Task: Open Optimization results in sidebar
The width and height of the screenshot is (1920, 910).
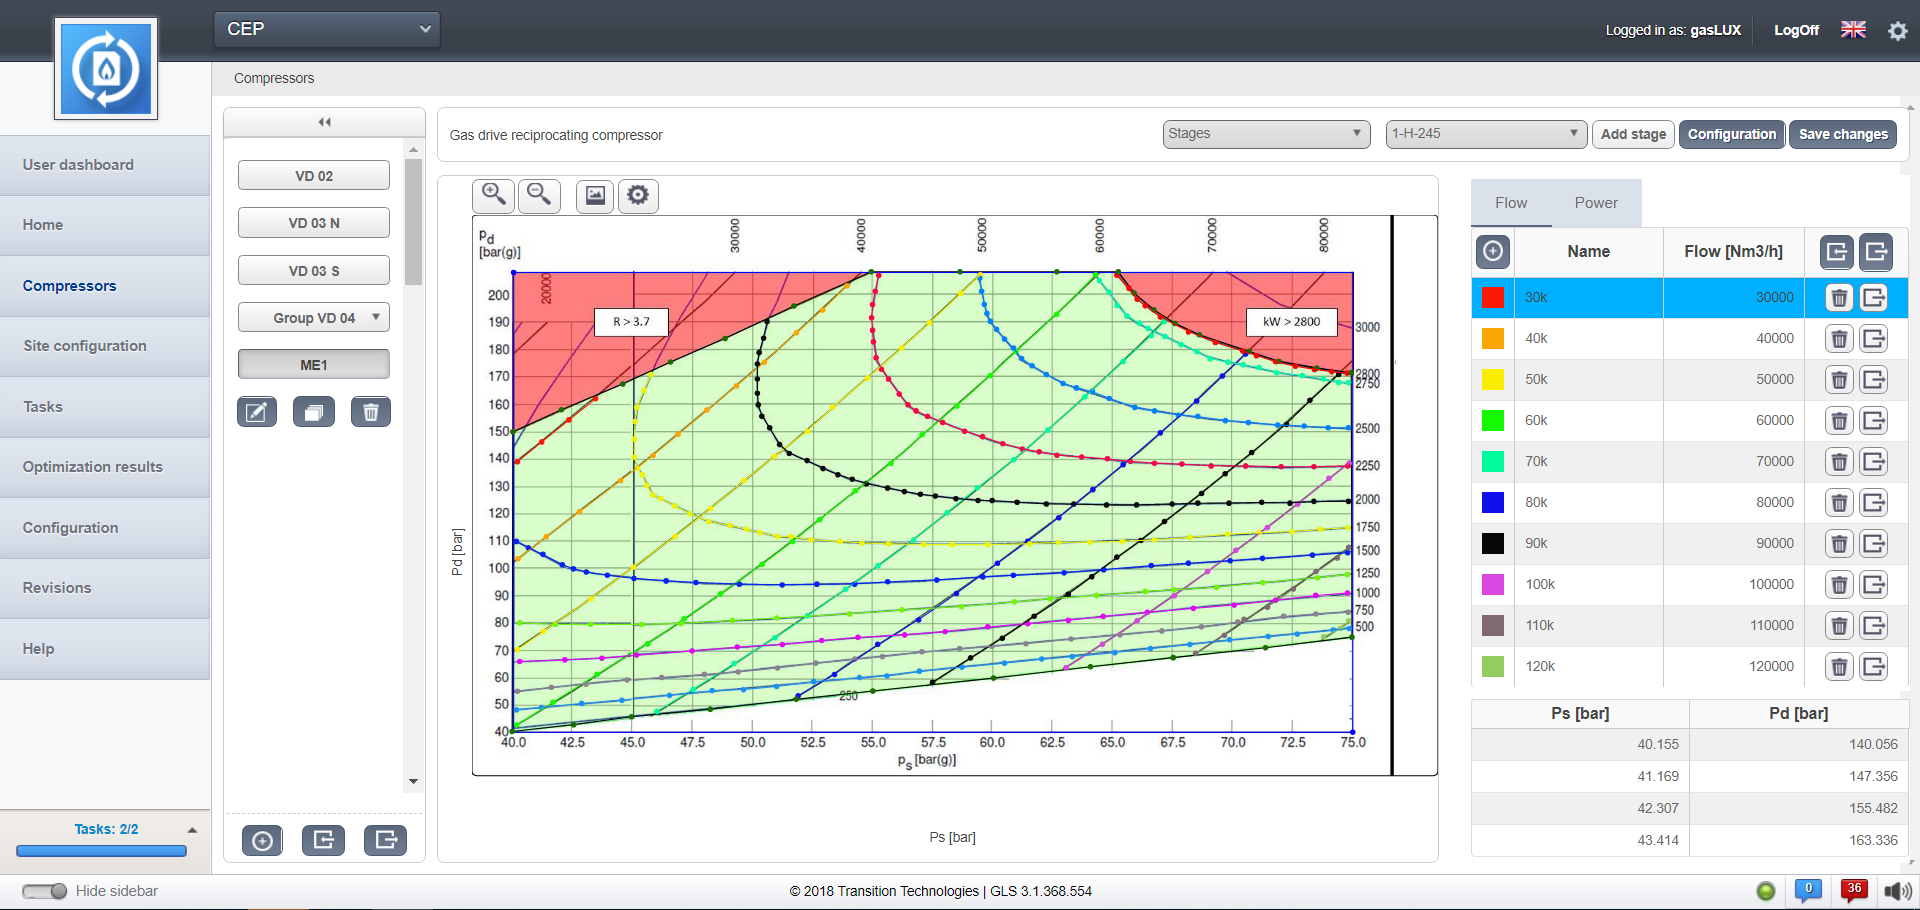Action: coord(93,467)
